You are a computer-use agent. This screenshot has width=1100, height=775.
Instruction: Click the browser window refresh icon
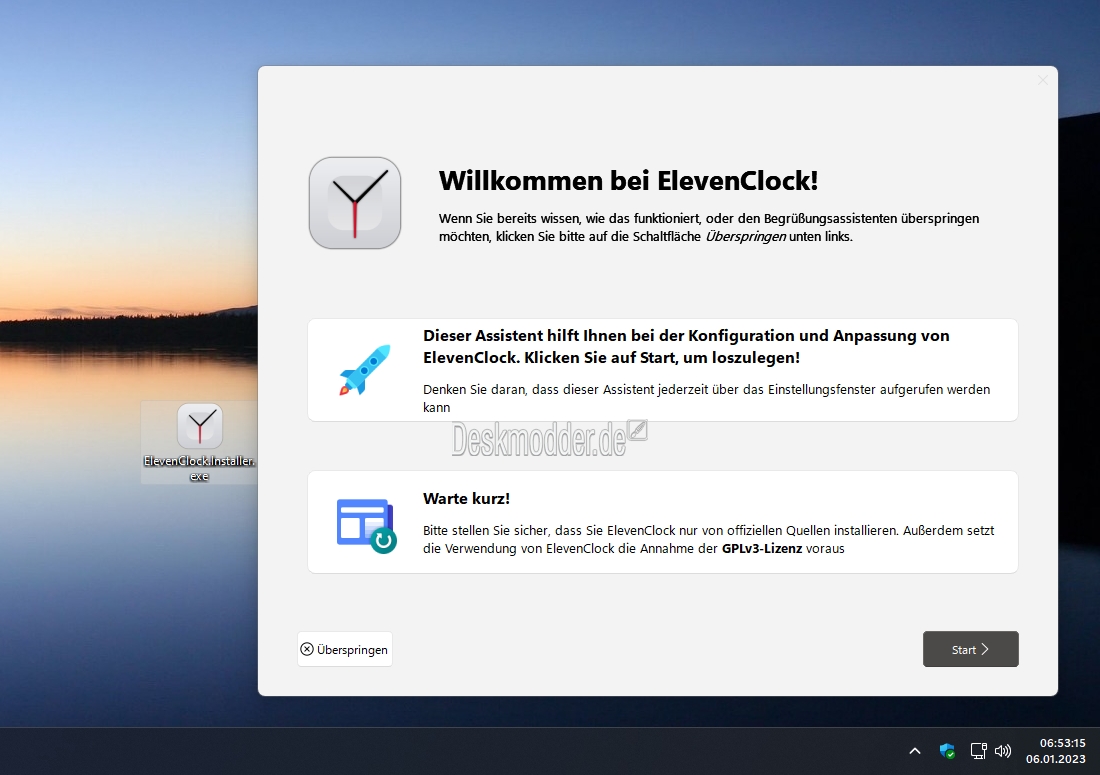366,525
